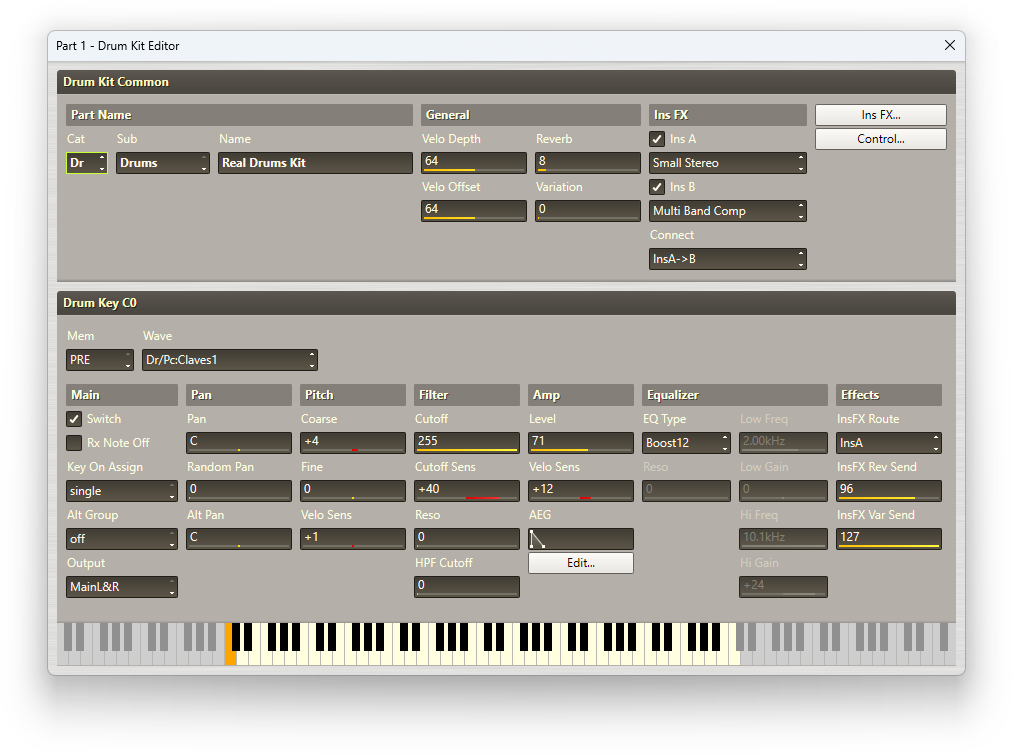
Task: Expand the EQ Type Boost12 dropdown
Action: coord(686,443)
